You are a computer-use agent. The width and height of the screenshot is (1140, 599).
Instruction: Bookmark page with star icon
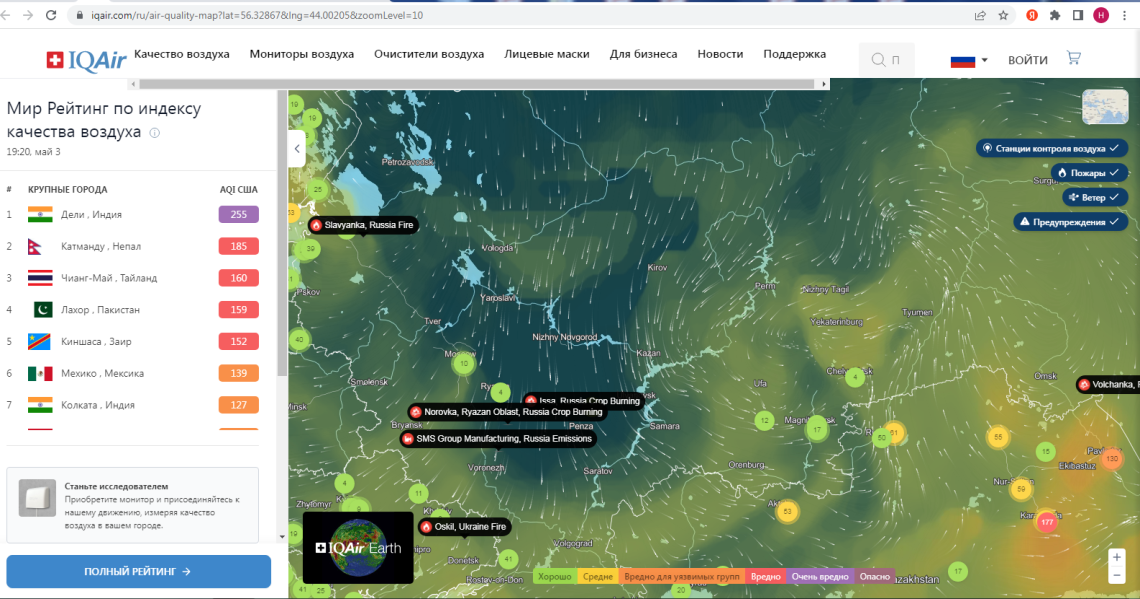tap(1003, 15)
